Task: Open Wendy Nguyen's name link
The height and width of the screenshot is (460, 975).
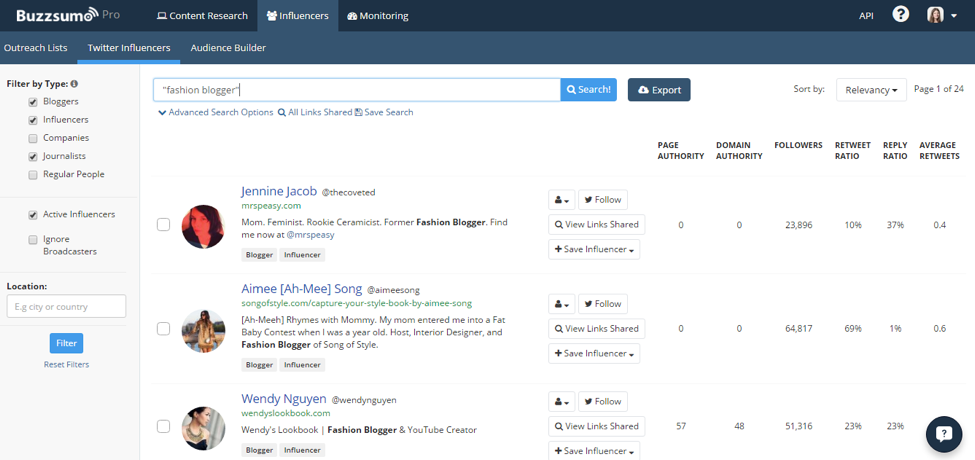Action: [x=283, y=398]
